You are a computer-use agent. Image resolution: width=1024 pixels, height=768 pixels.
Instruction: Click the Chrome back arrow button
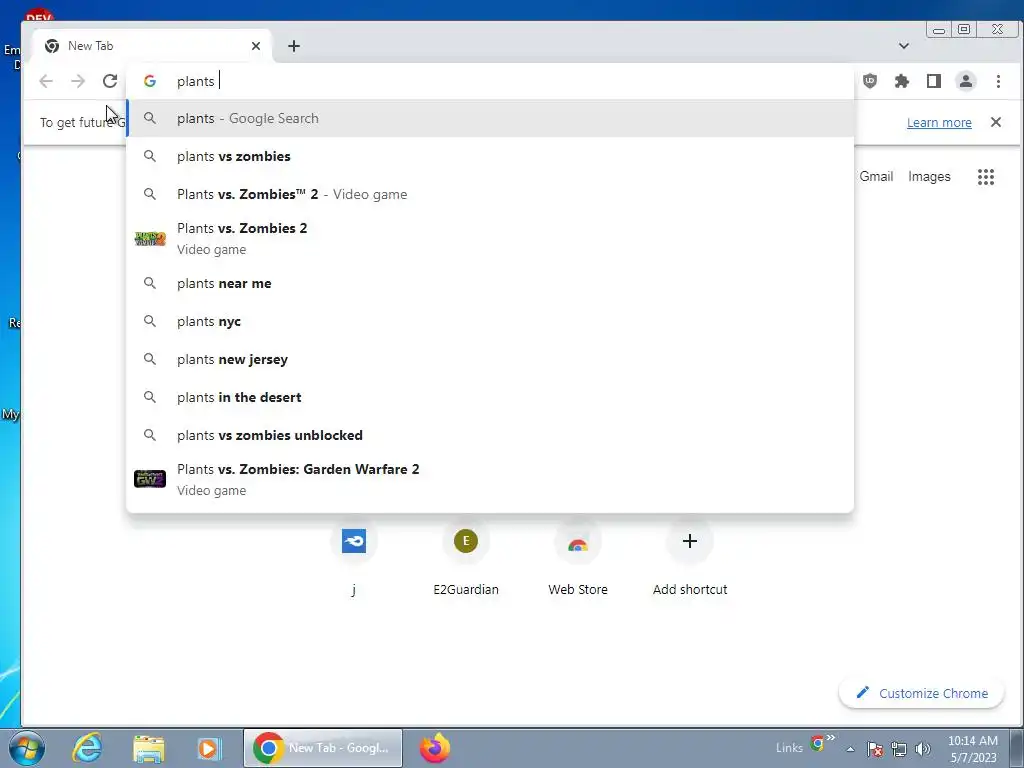(x=46, y=81)
